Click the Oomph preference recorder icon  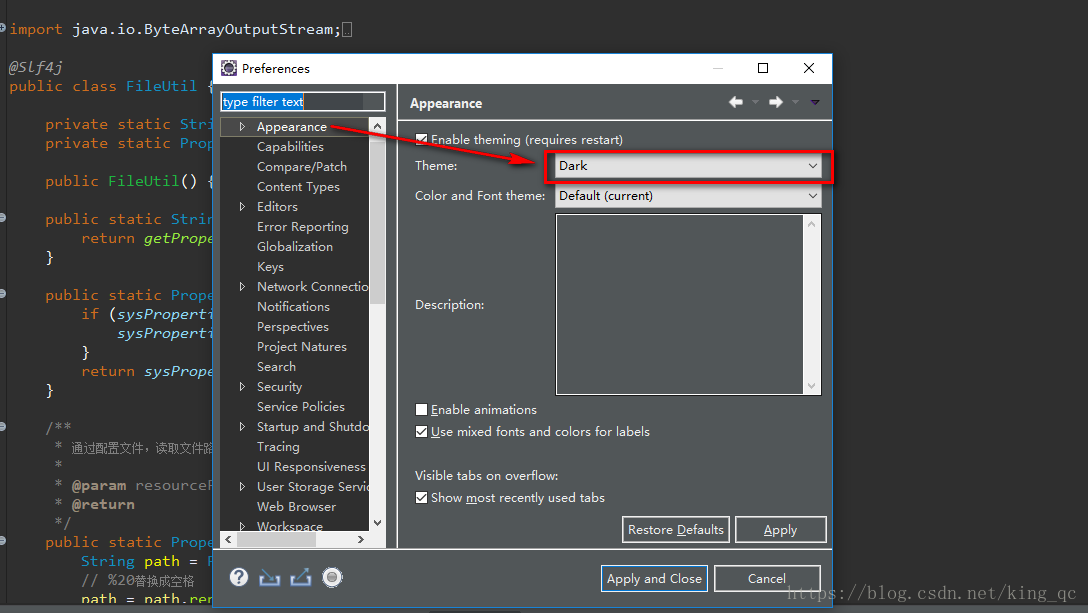[x=332, y=577]
